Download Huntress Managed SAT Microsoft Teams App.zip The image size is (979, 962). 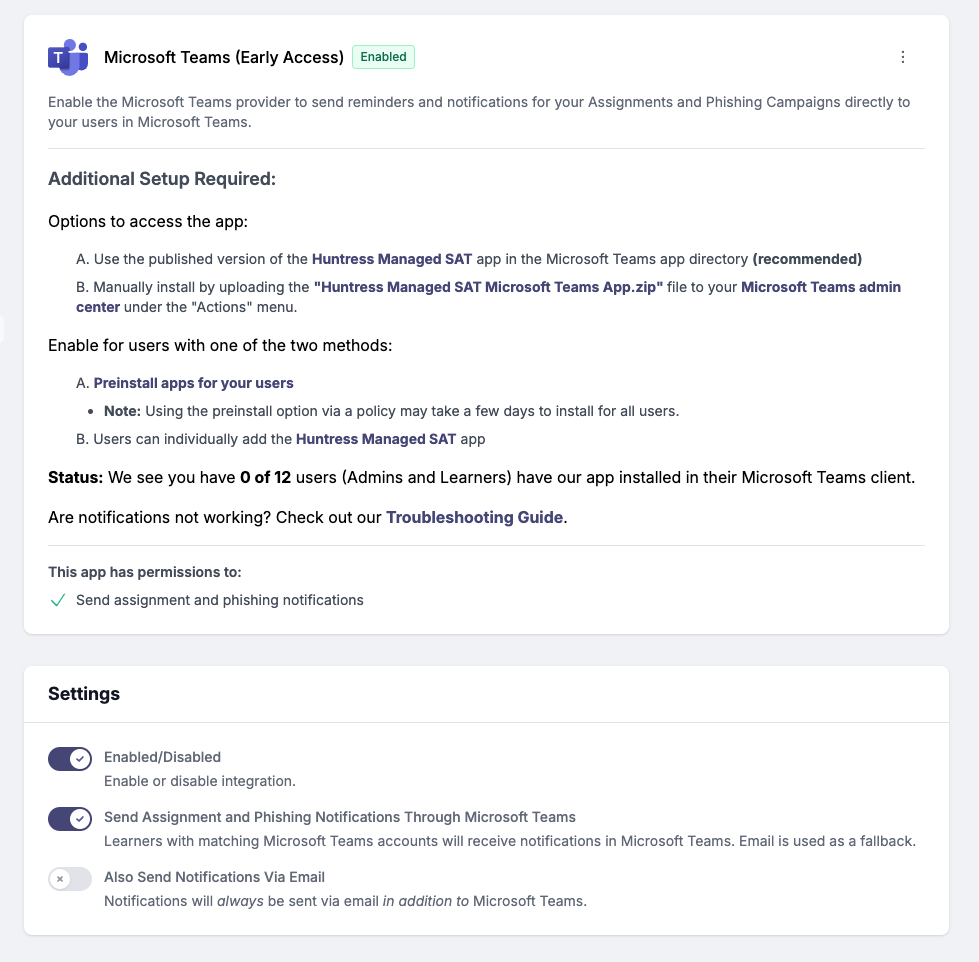488,287
